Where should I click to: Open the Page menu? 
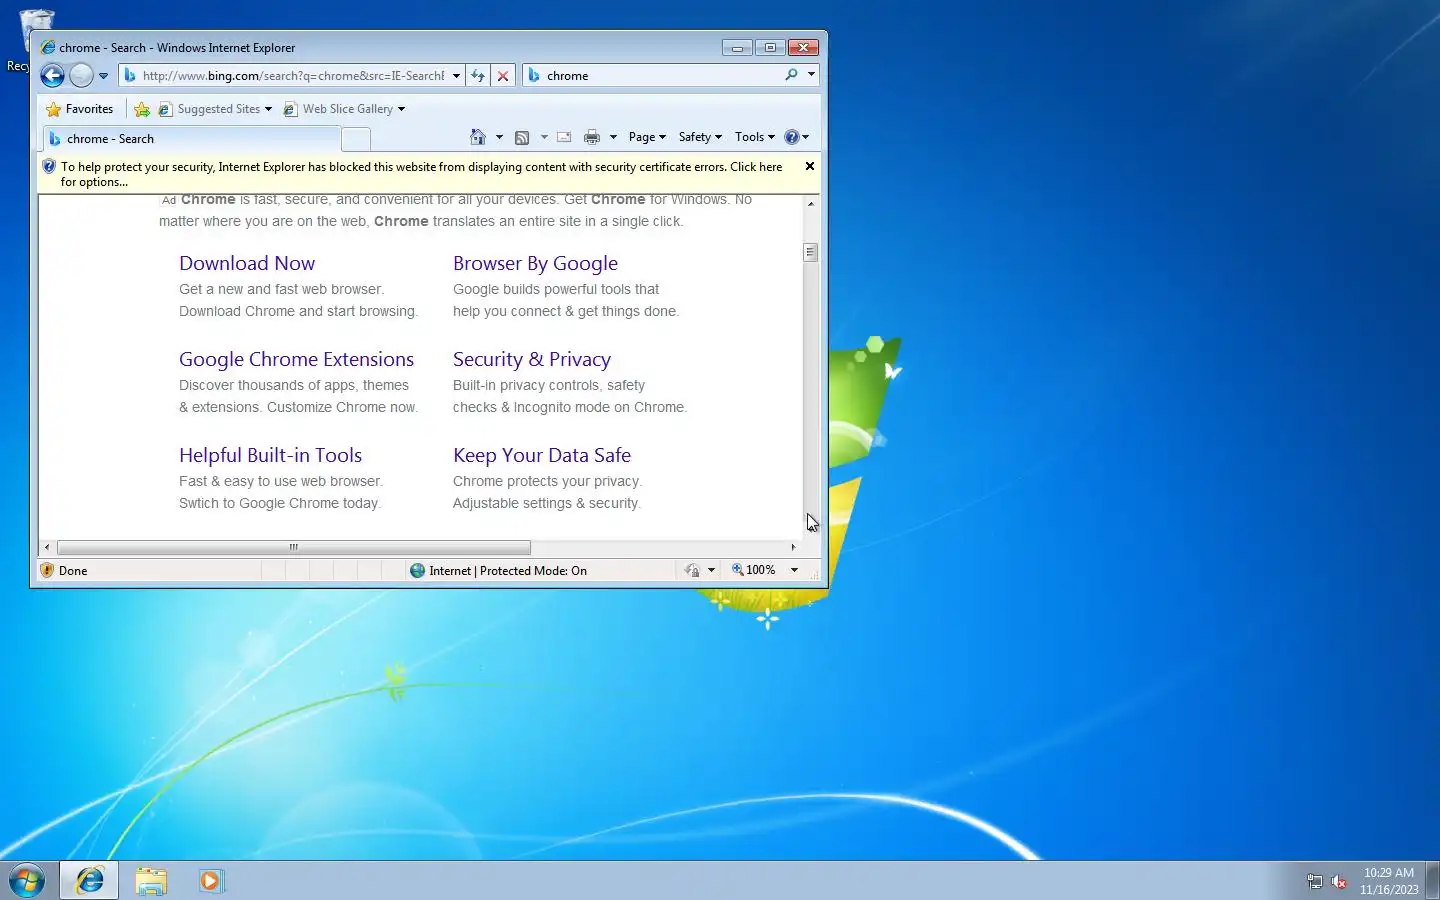(647, 137)
